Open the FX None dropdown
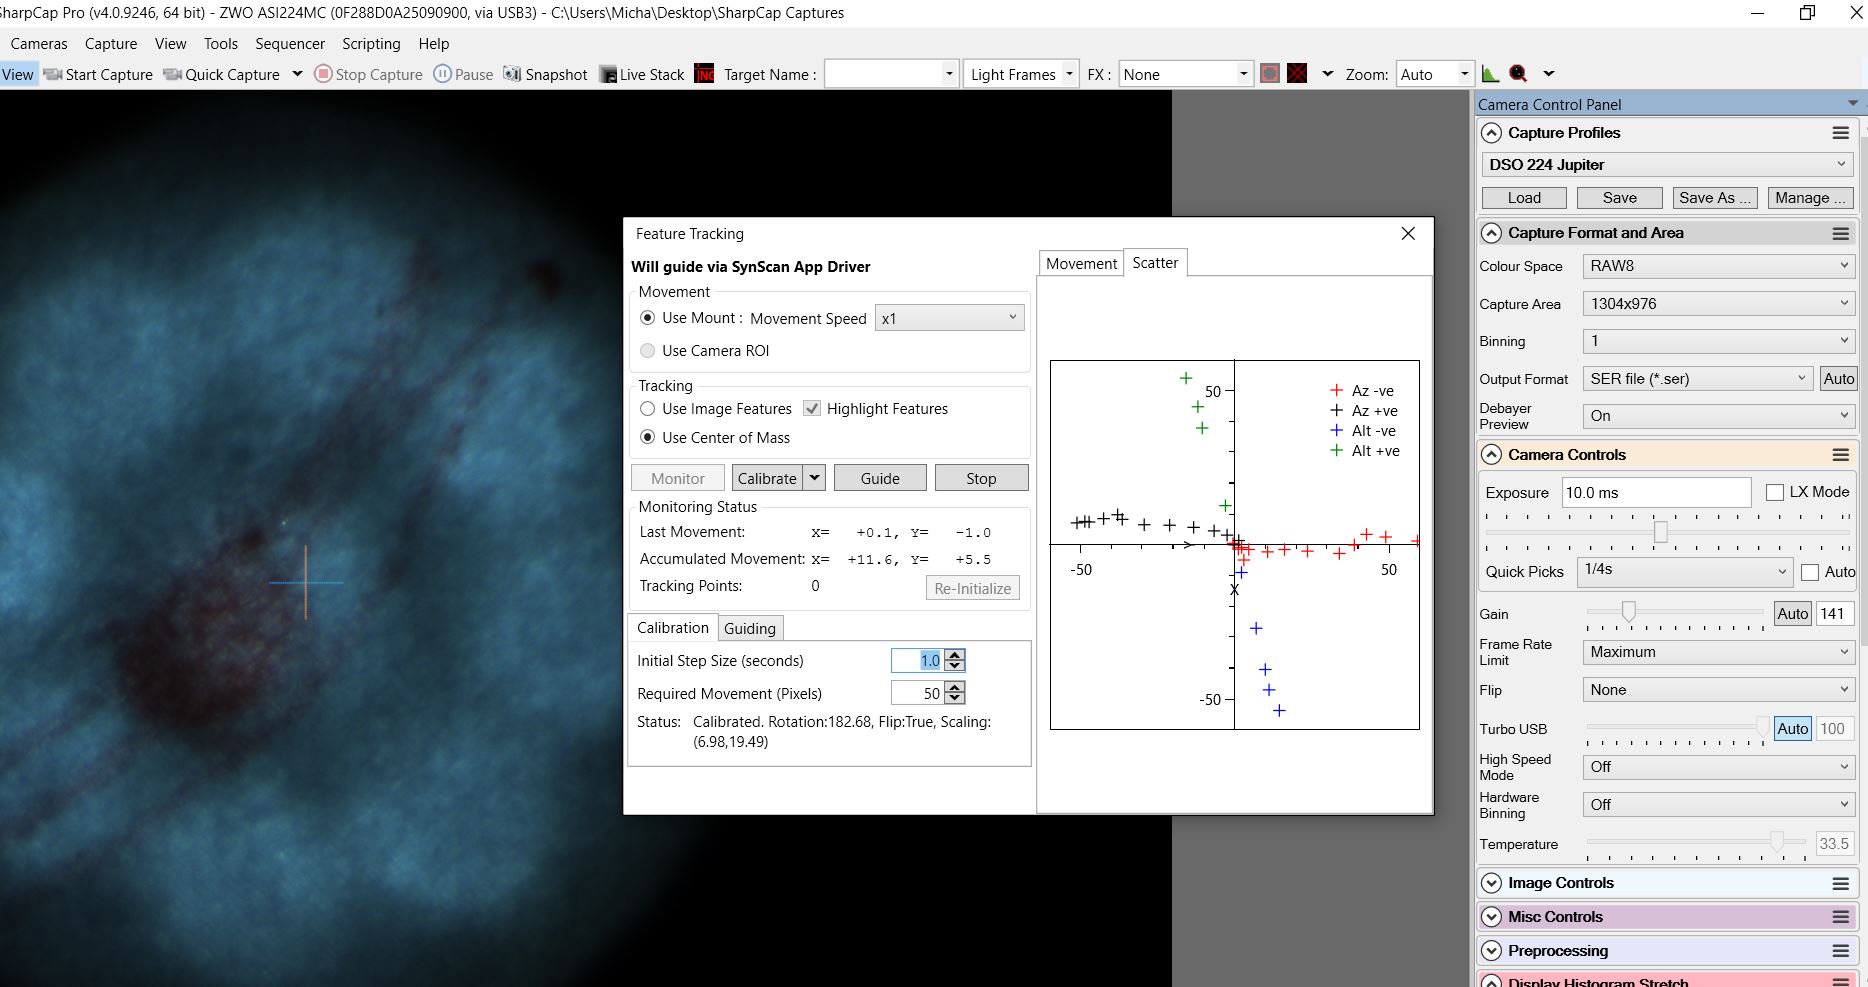 (x=1185, y=74)
